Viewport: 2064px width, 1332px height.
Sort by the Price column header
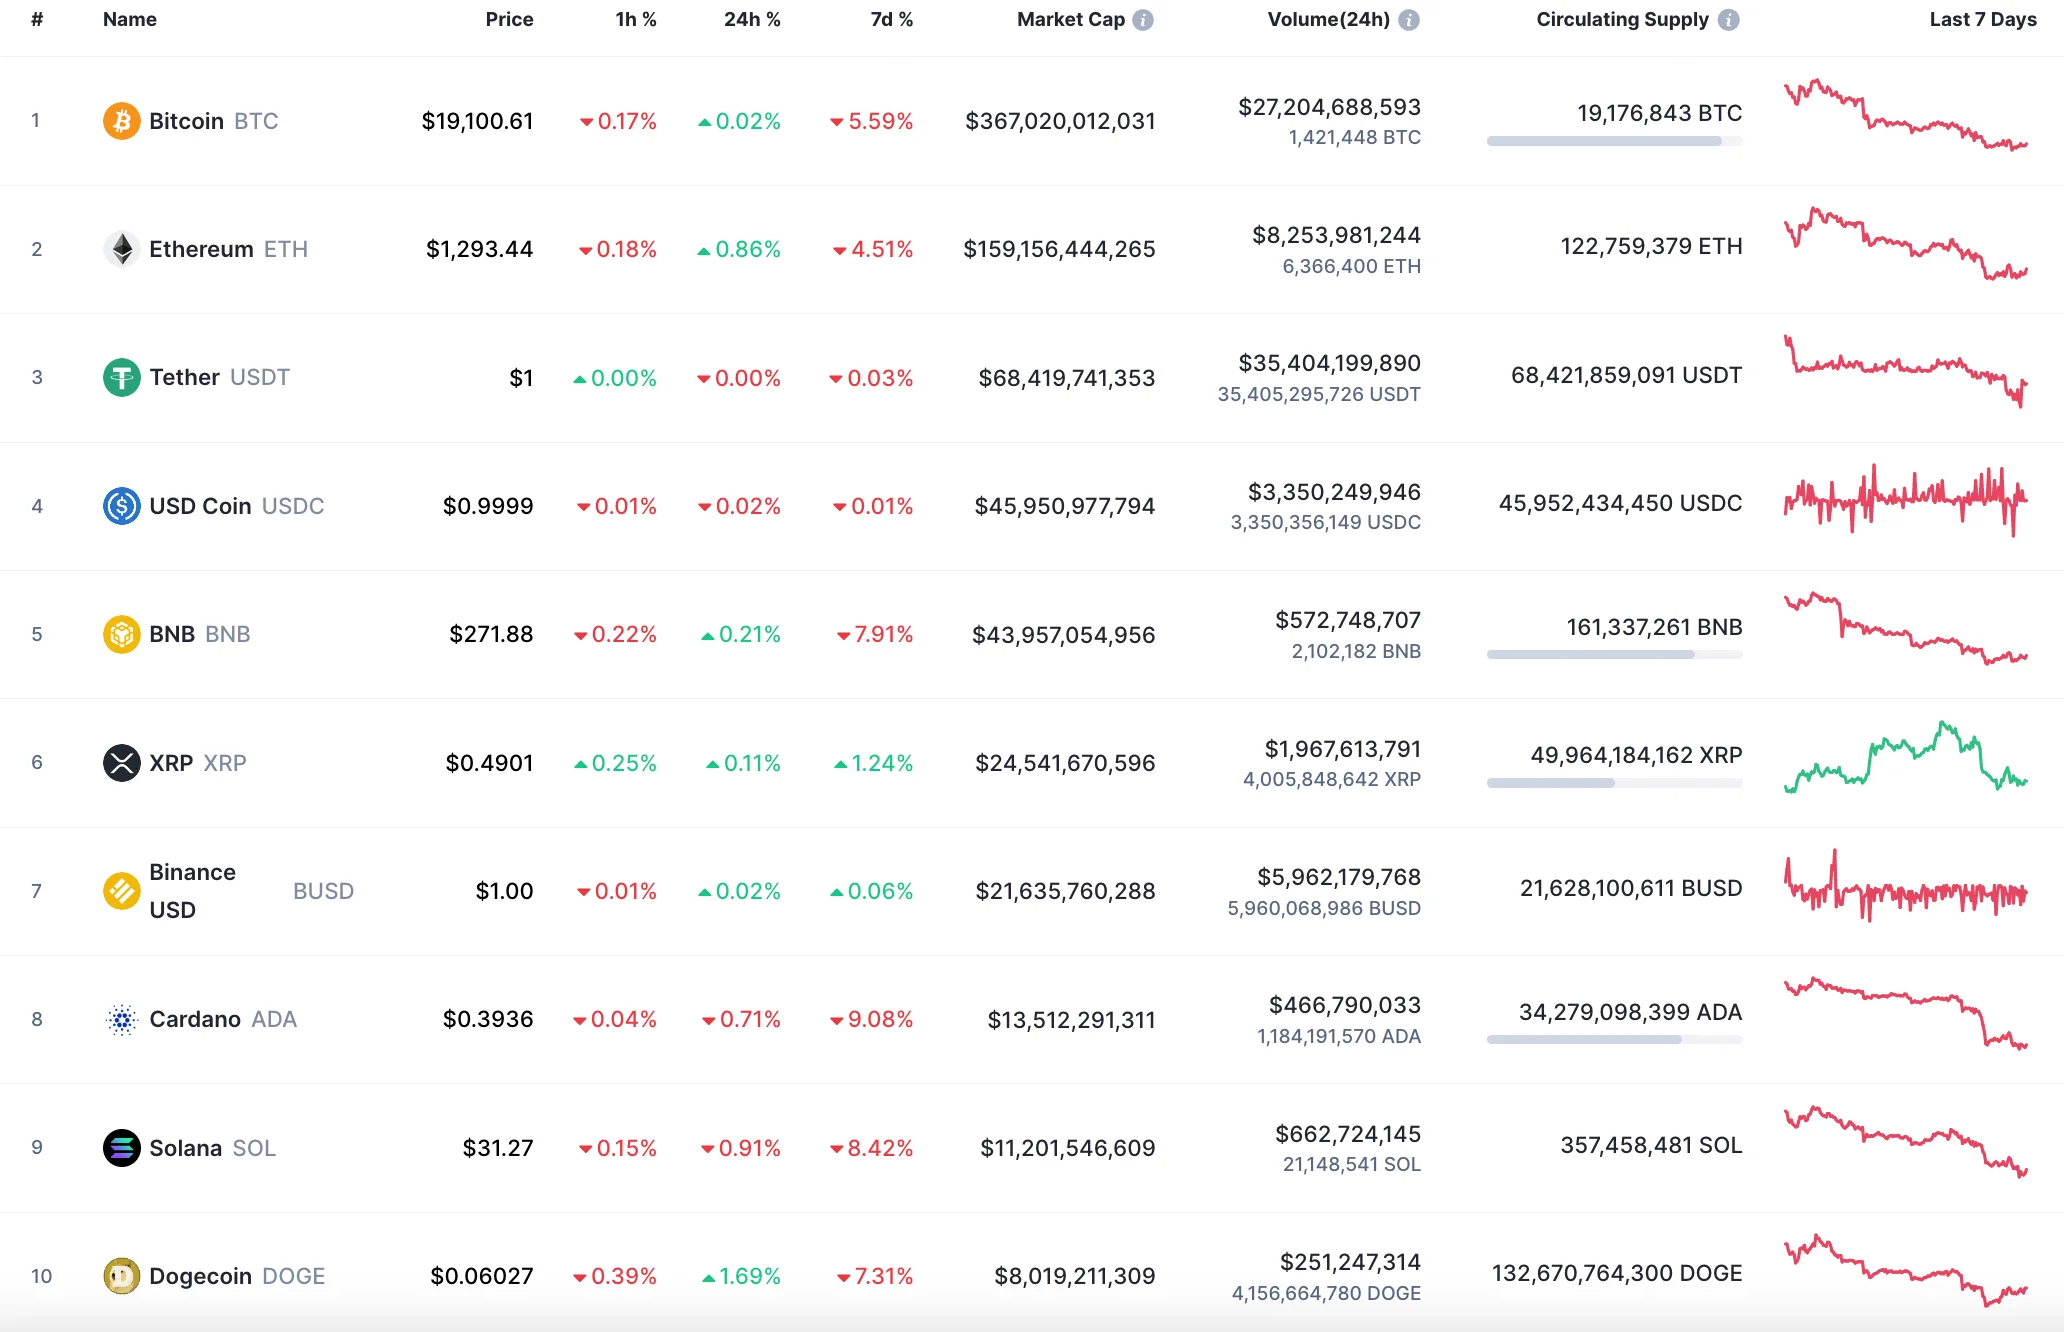coord(509,18)
